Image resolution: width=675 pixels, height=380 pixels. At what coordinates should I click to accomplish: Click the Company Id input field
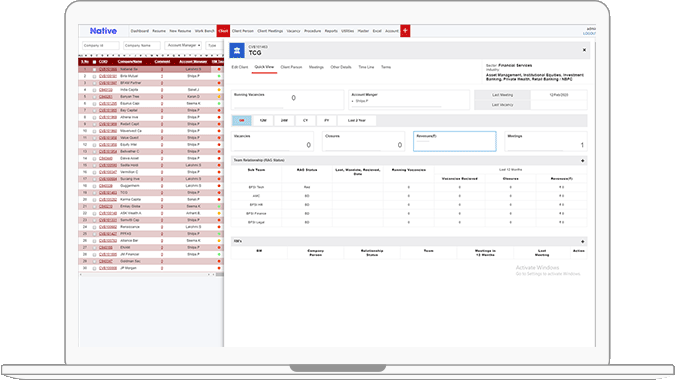click(x=100, y=45)
